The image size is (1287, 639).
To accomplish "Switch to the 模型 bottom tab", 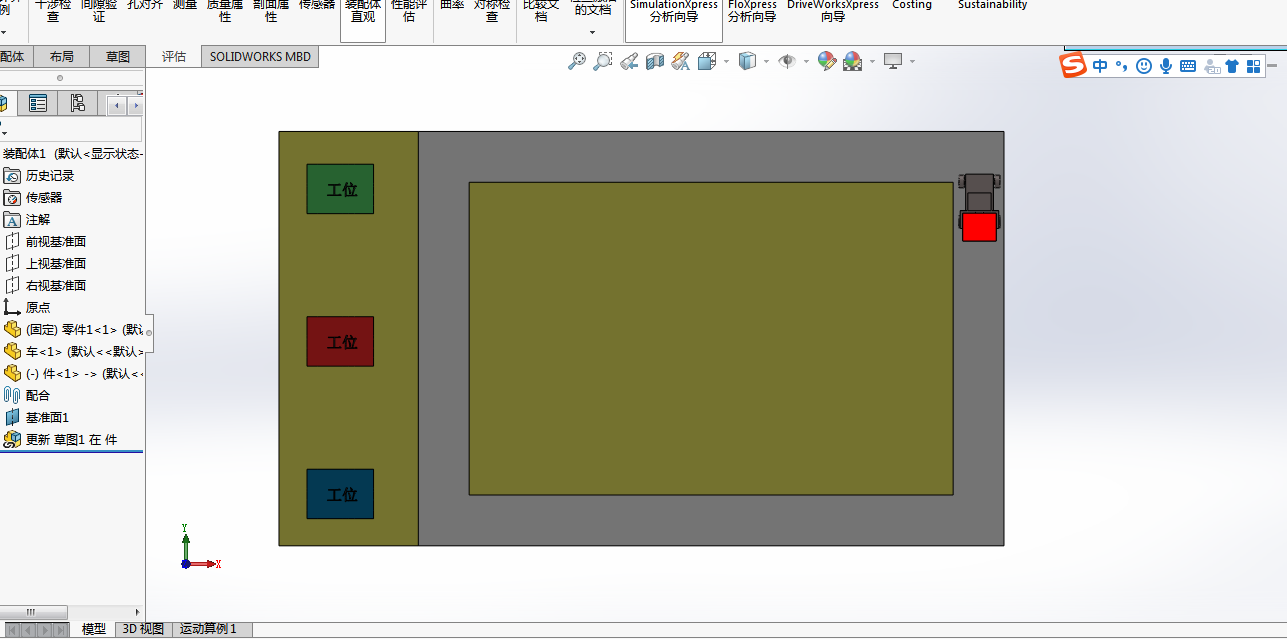I will [94, 629].
